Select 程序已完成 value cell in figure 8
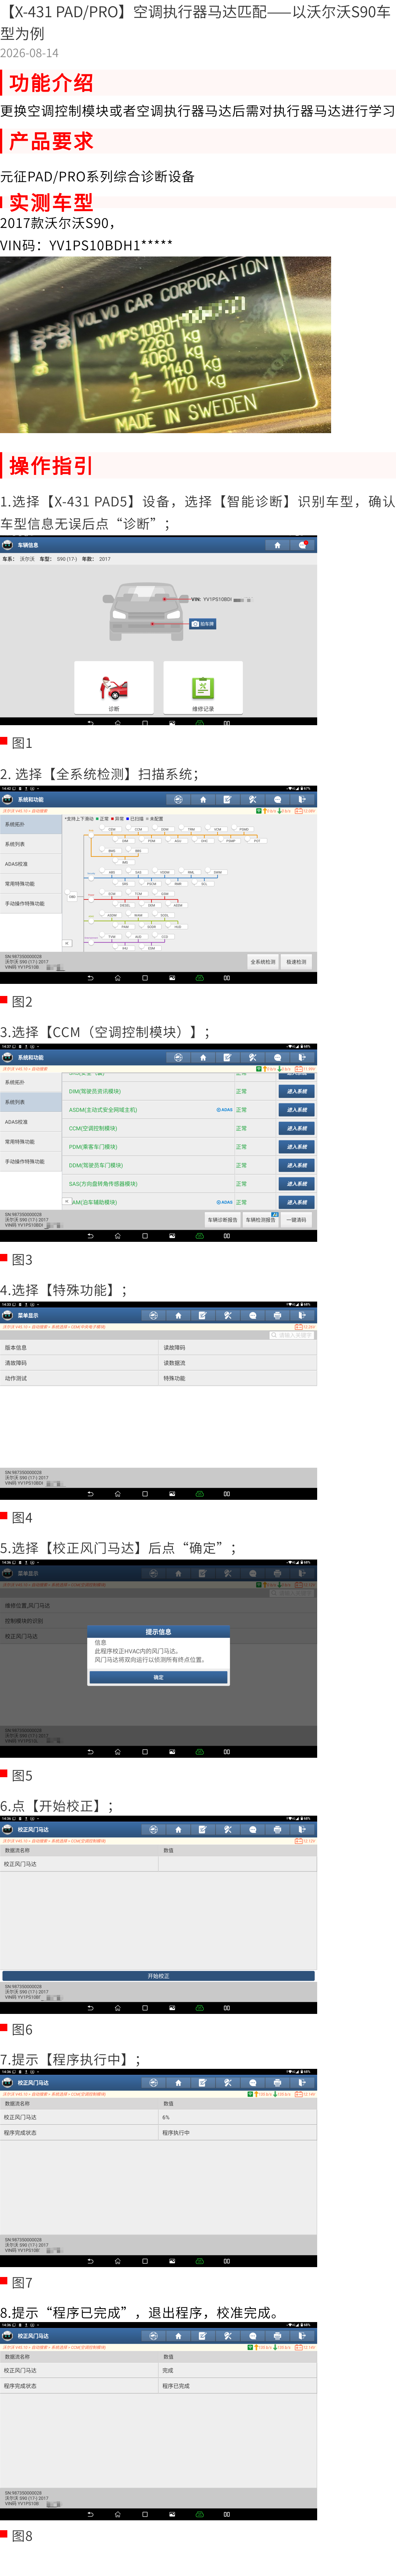The width and height of the screenshot is (396, 2576). (x=238, y=2386)
